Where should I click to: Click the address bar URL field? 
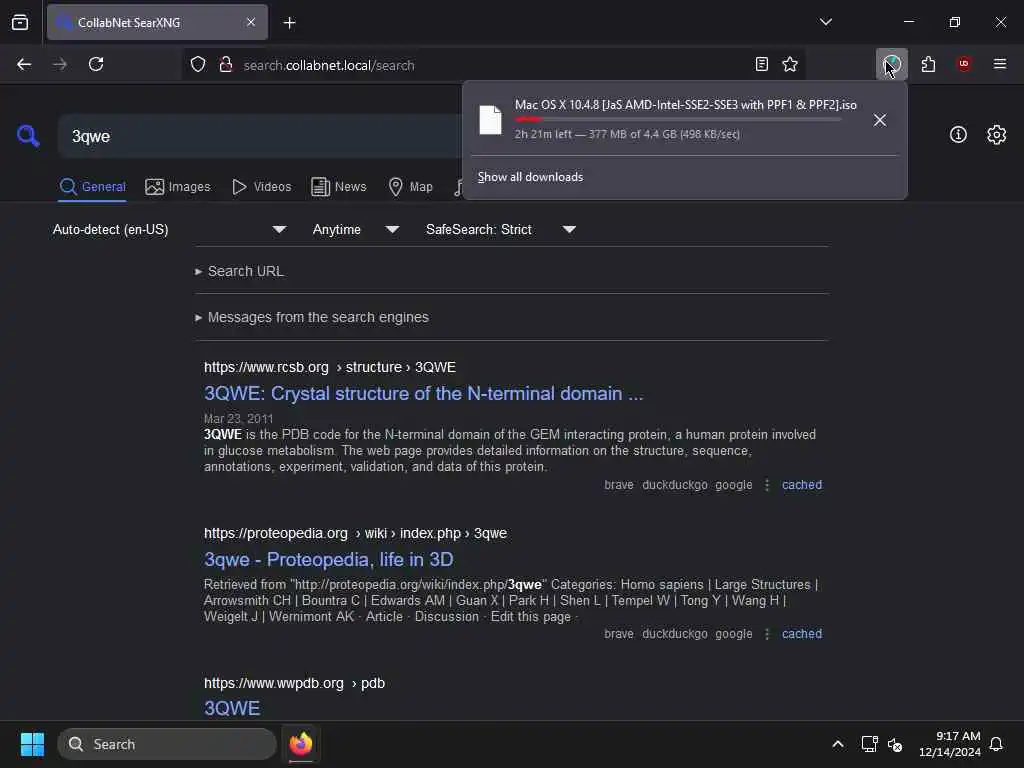pyautogui.click(x=493, y=65)
